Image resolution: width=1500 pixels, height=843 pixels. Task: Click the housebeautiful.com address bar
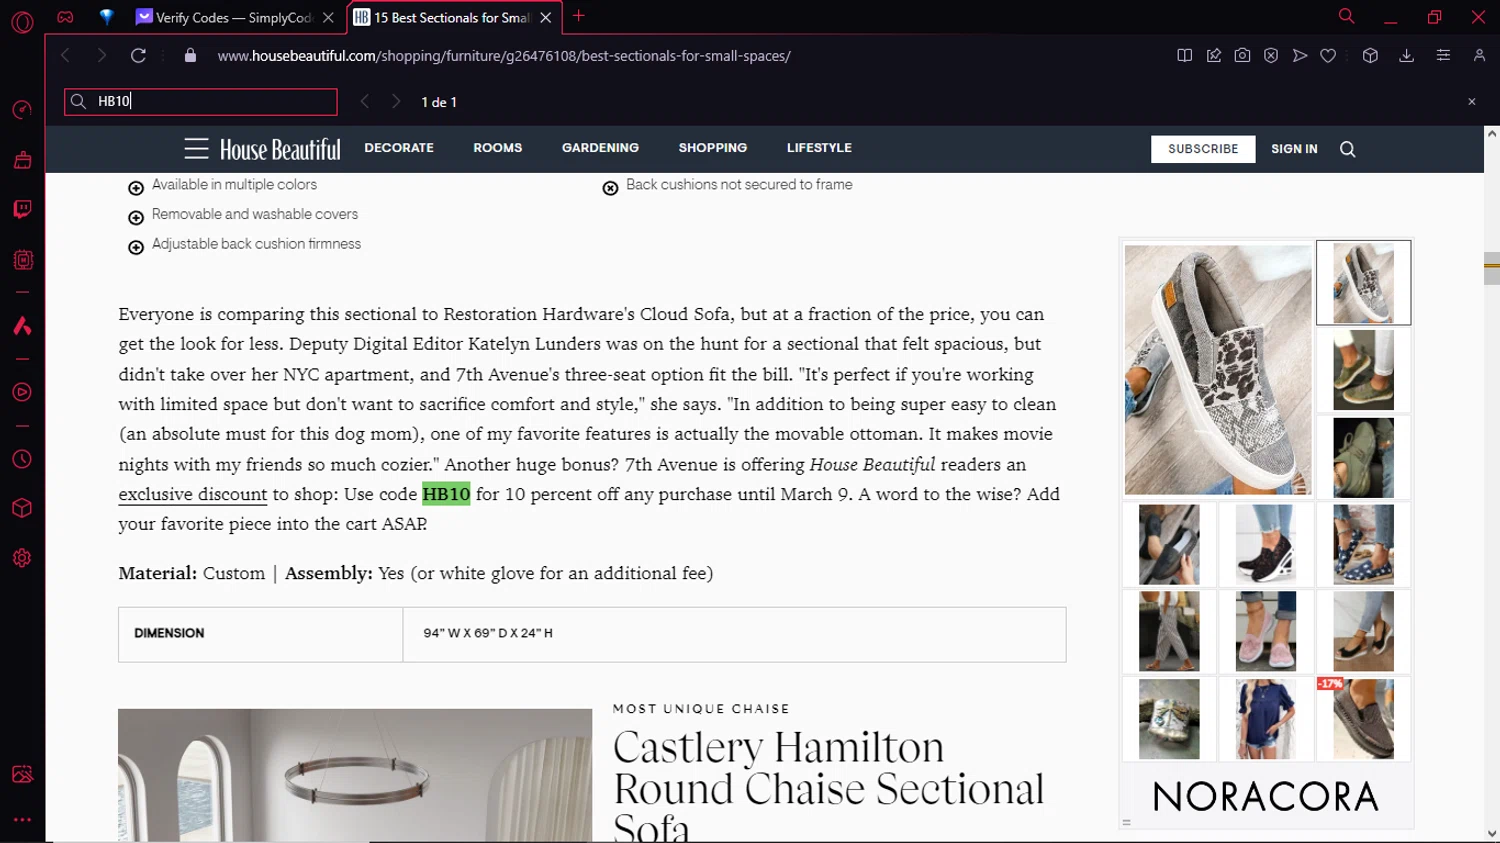[x=504, y=56]
